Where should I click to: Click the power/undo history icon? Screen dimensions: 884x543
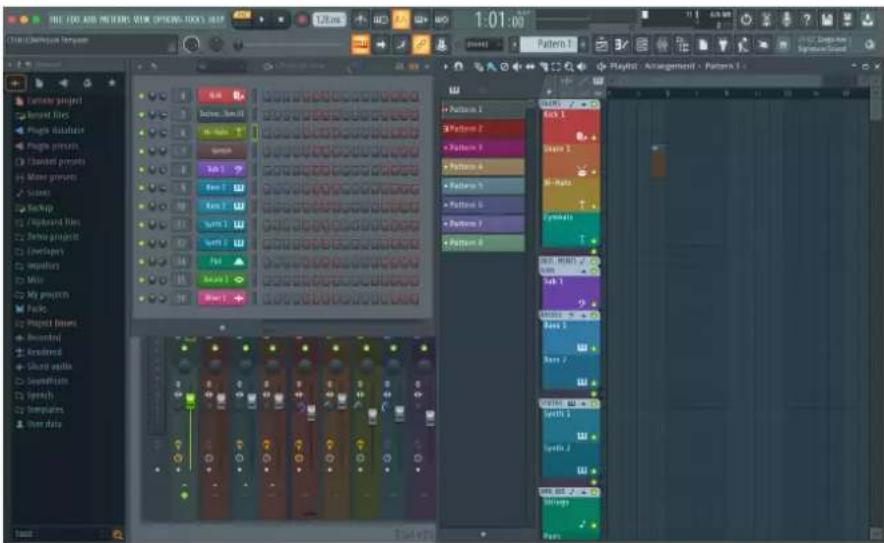tap(746, 20)
